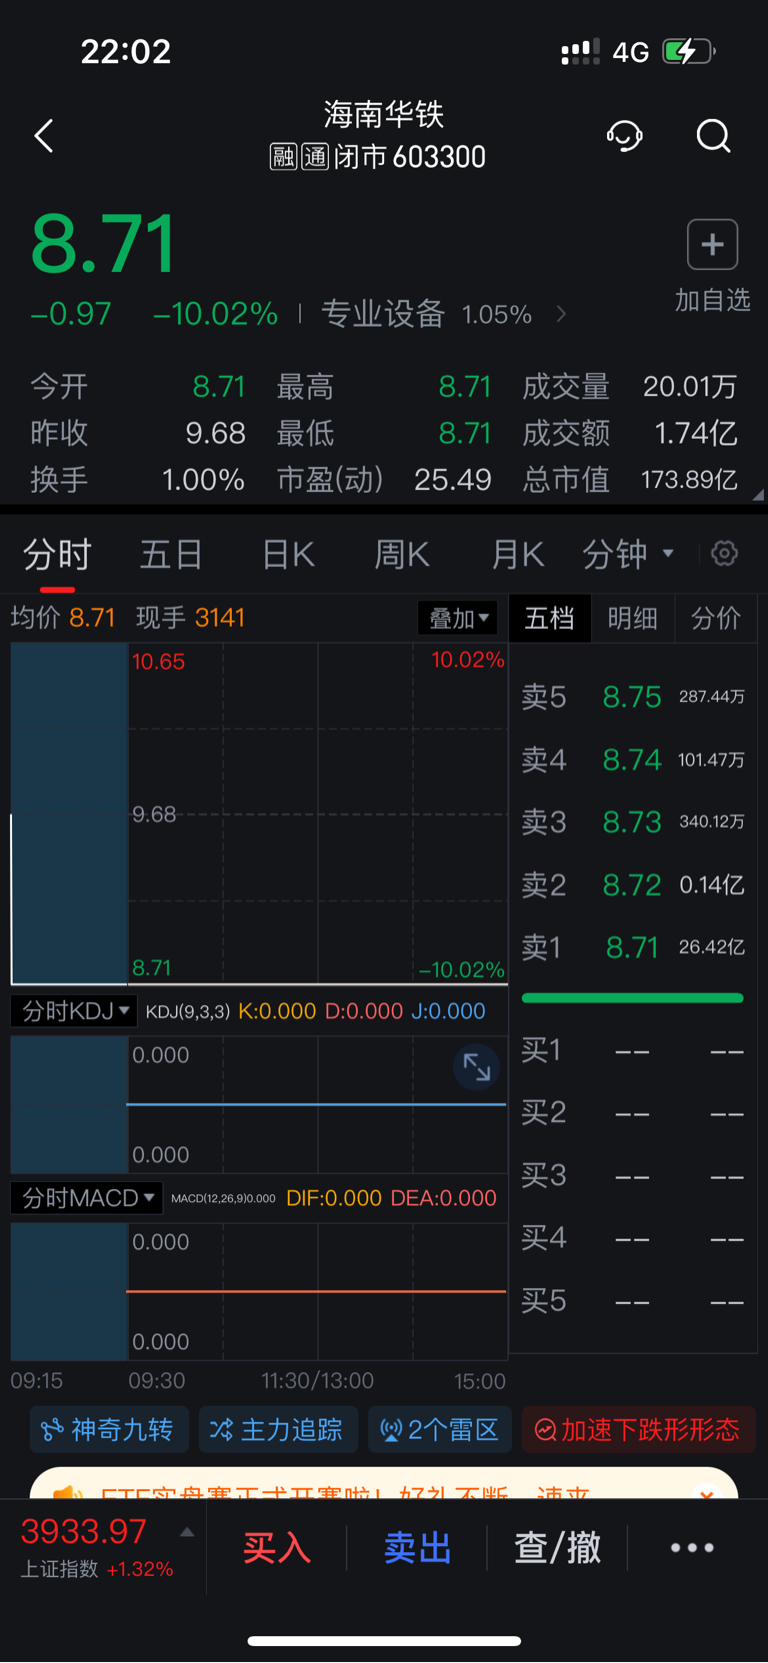Select the 明细 trades tab
Image resolution: width=768 pixels, height=1663 pixels.
pos(633,618)
